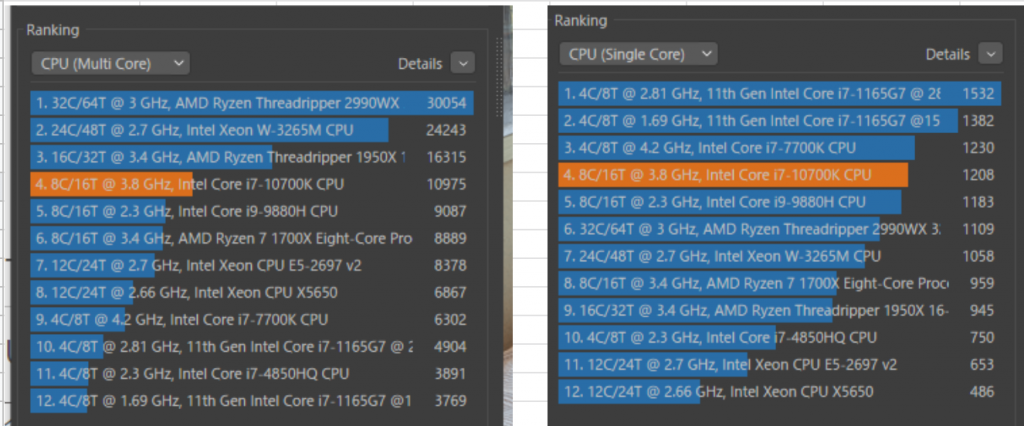The image size is (1024, 426).
Task: Expand Details arrow in Multi Core panel
Action: pyautogui.click(x=463, y=63)
